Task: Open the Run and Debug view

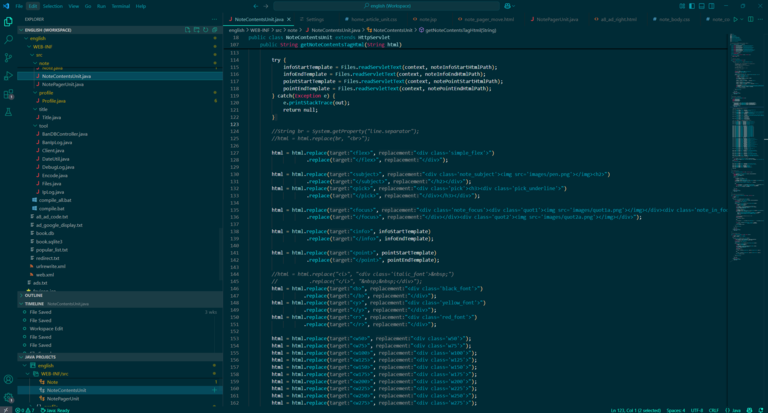Action: 8,76
